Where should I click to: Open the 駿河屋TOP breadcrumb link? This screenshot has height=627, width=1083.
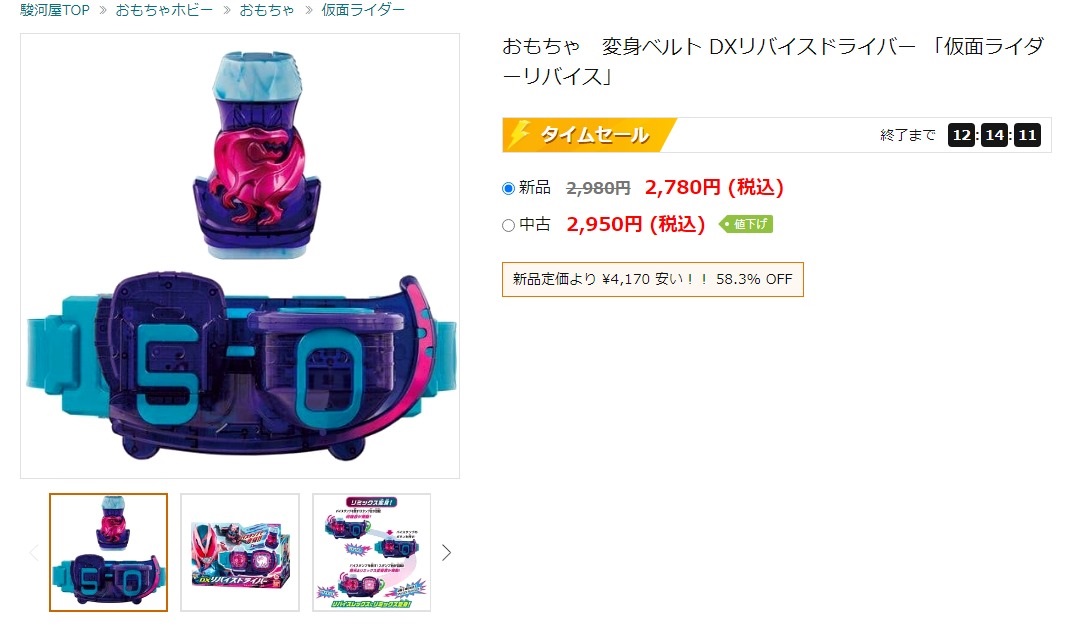pos(55,10)
